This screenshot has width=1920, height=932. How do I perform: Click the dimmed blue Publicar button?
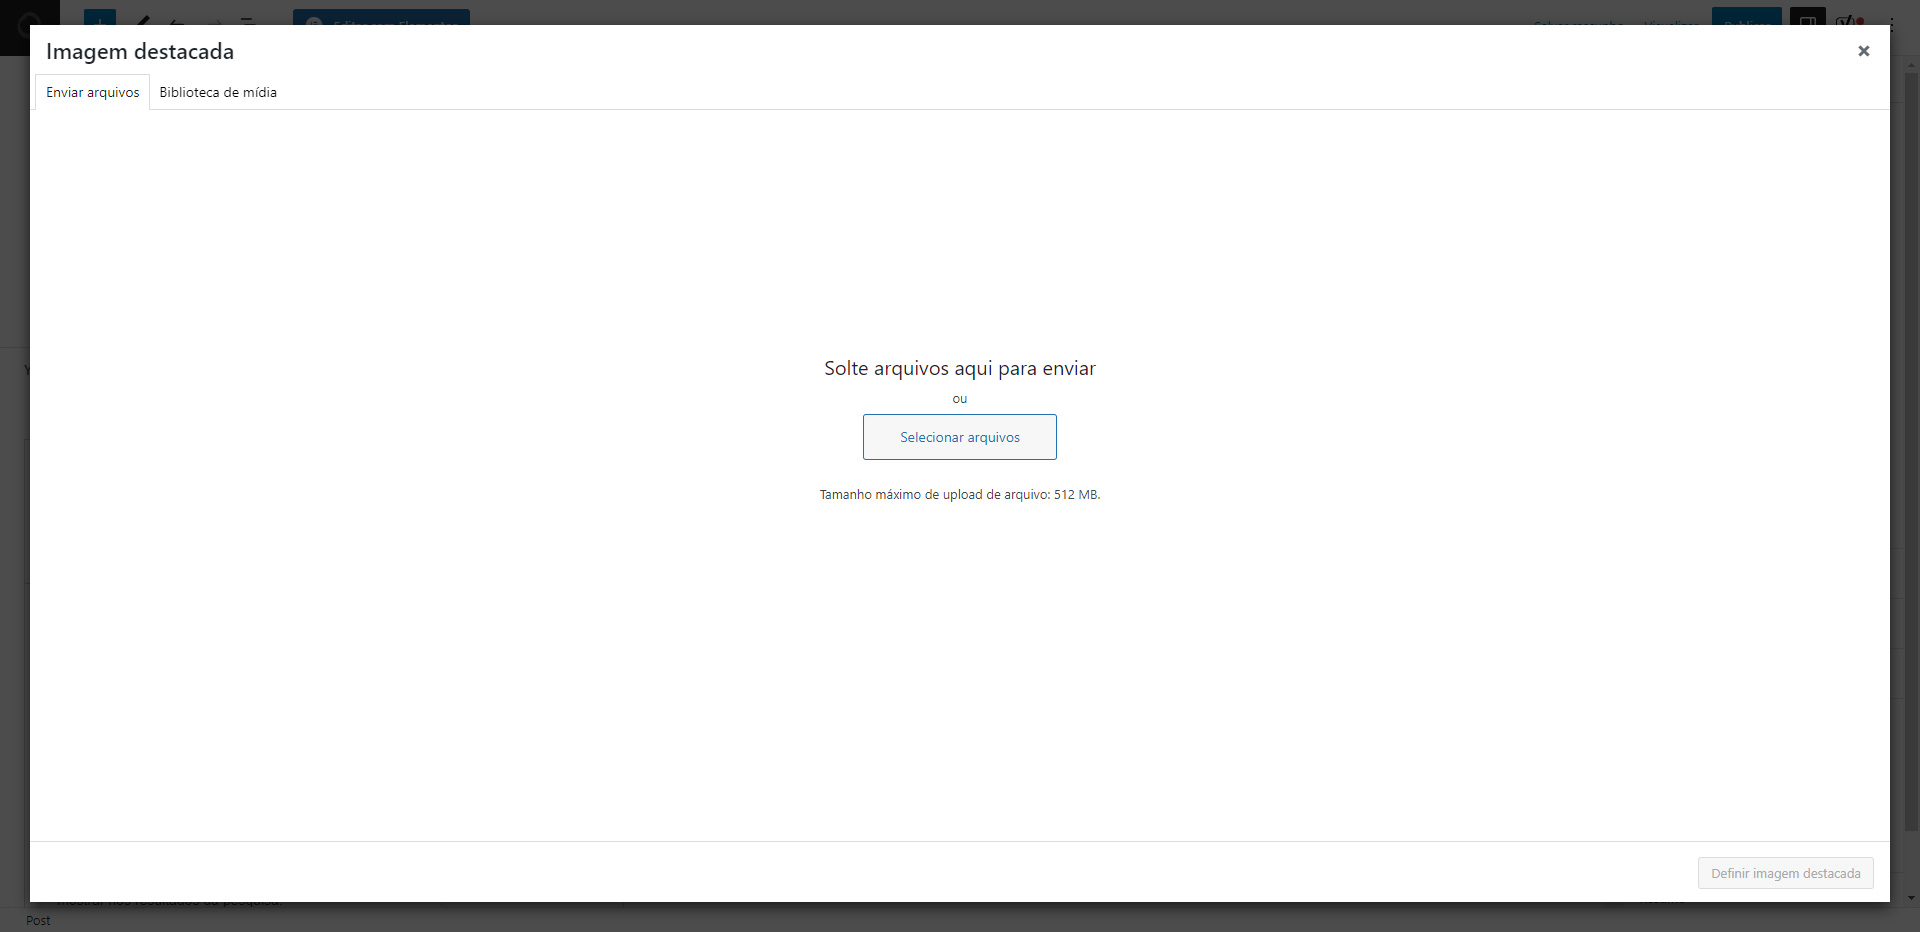point(1746,17)
